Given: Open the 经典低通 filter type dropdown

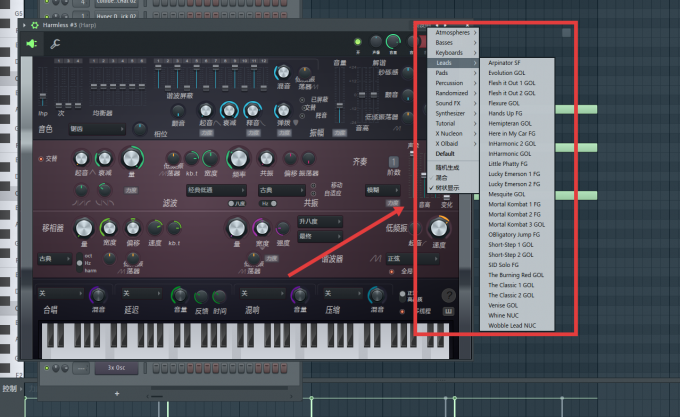Looking at the screenshot, I should tap(216, 190).
